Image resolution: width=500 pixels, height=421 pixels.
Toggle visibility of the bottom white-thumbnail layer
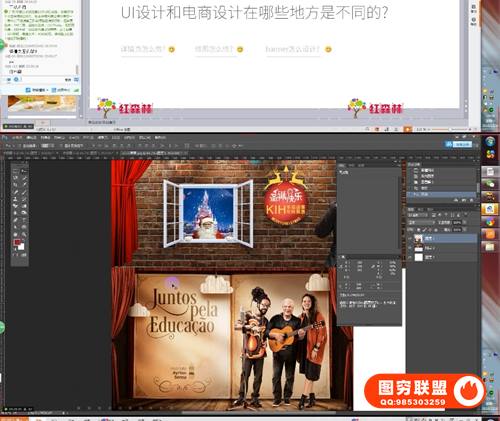point(410,257)
